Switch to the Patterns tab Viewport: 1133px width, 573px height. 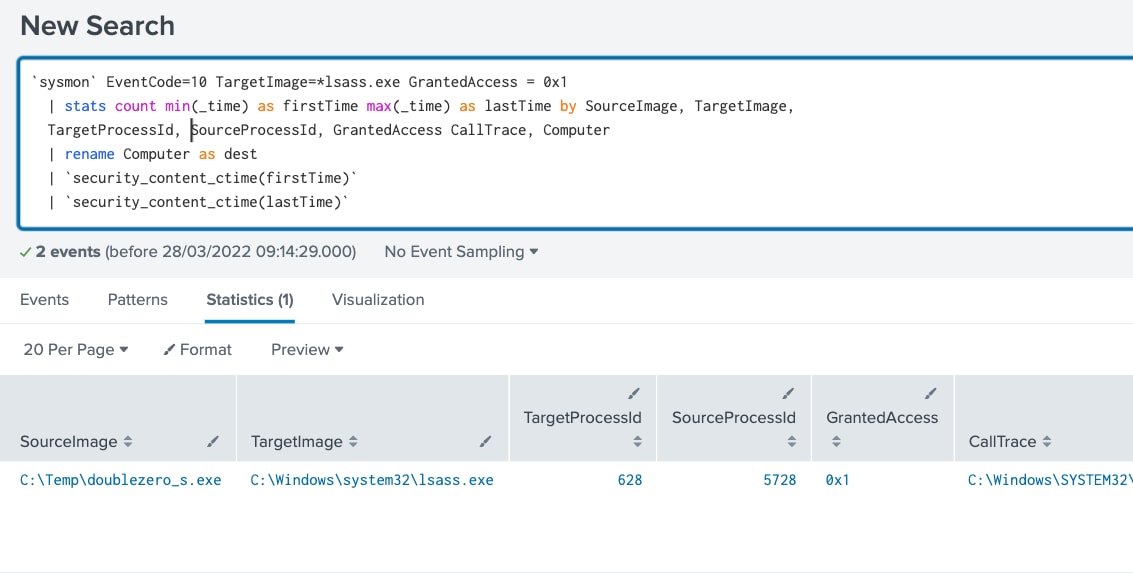137,300
